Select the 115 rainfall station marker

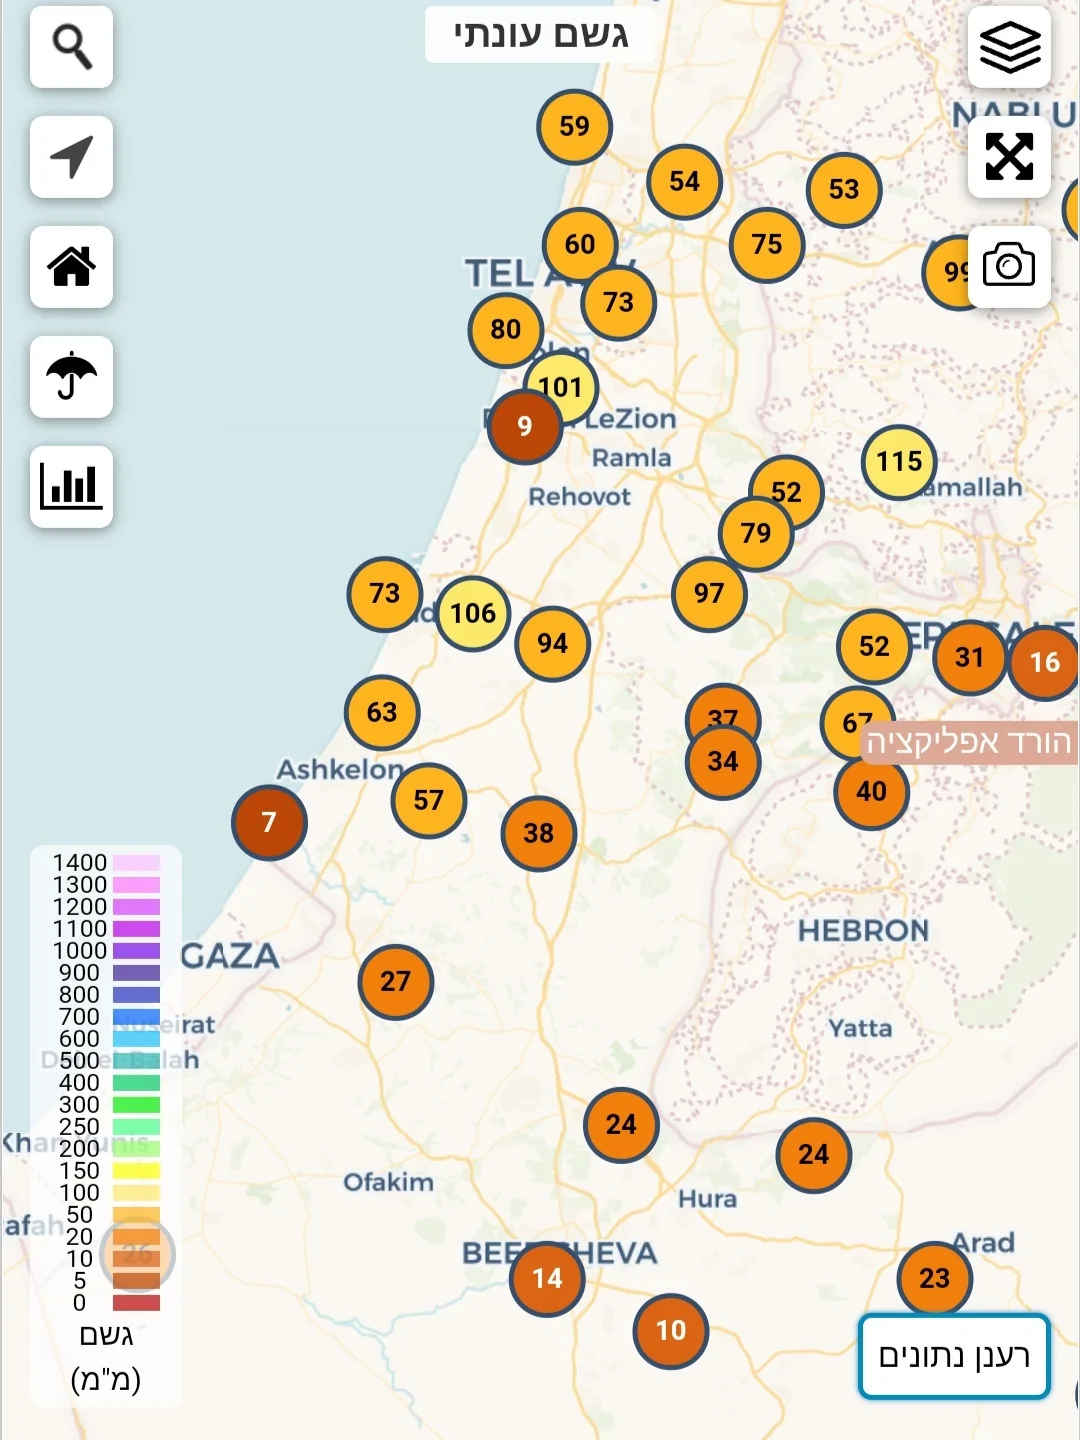[899, 462]
